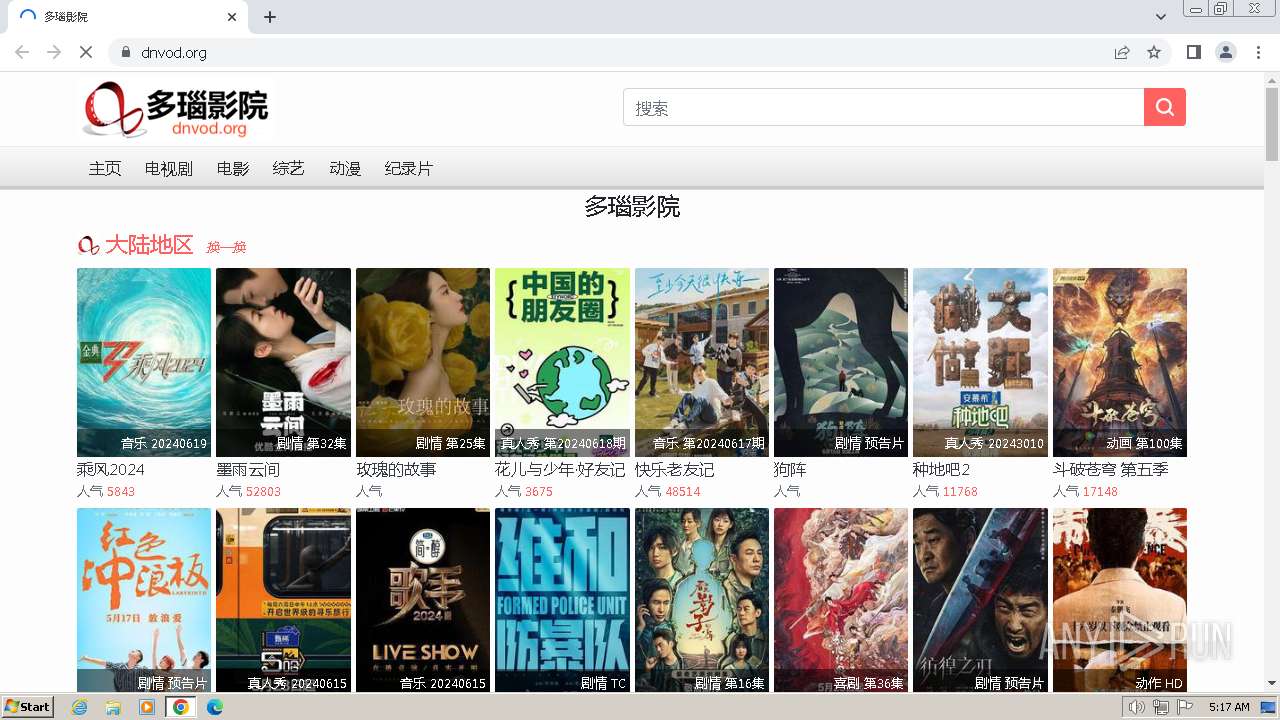The image size is (1280, 720).
Task: Click the Action Center flag icon
Action: 1185,707
